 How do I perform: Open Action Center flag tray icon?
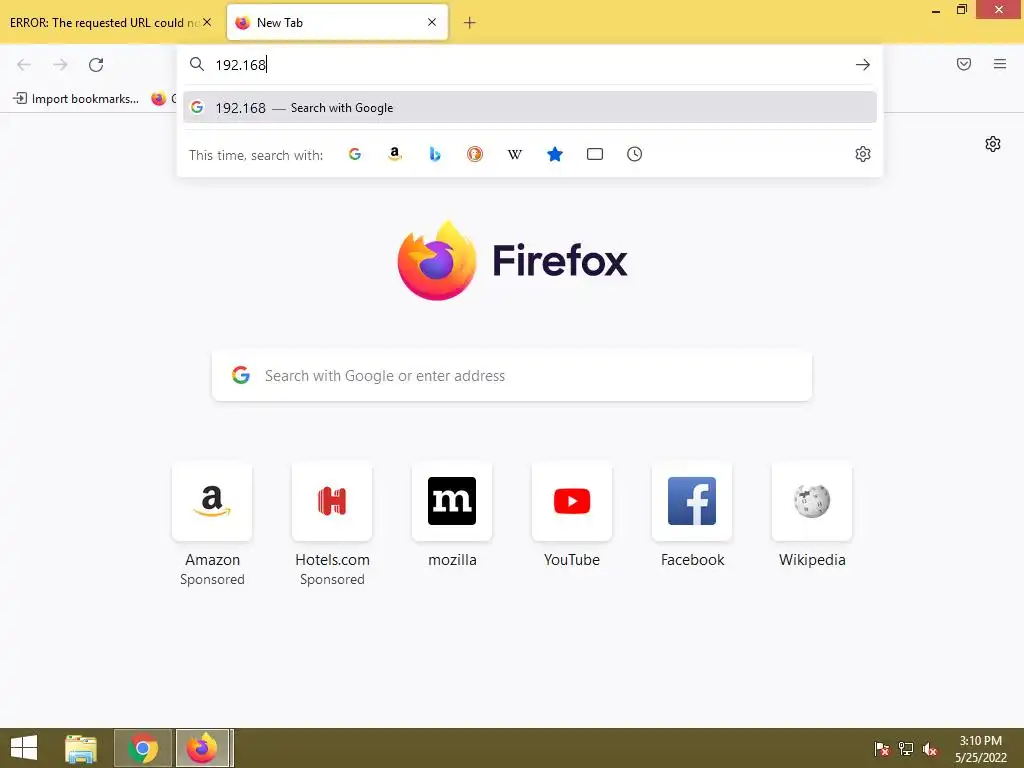(x=882, y=748)
